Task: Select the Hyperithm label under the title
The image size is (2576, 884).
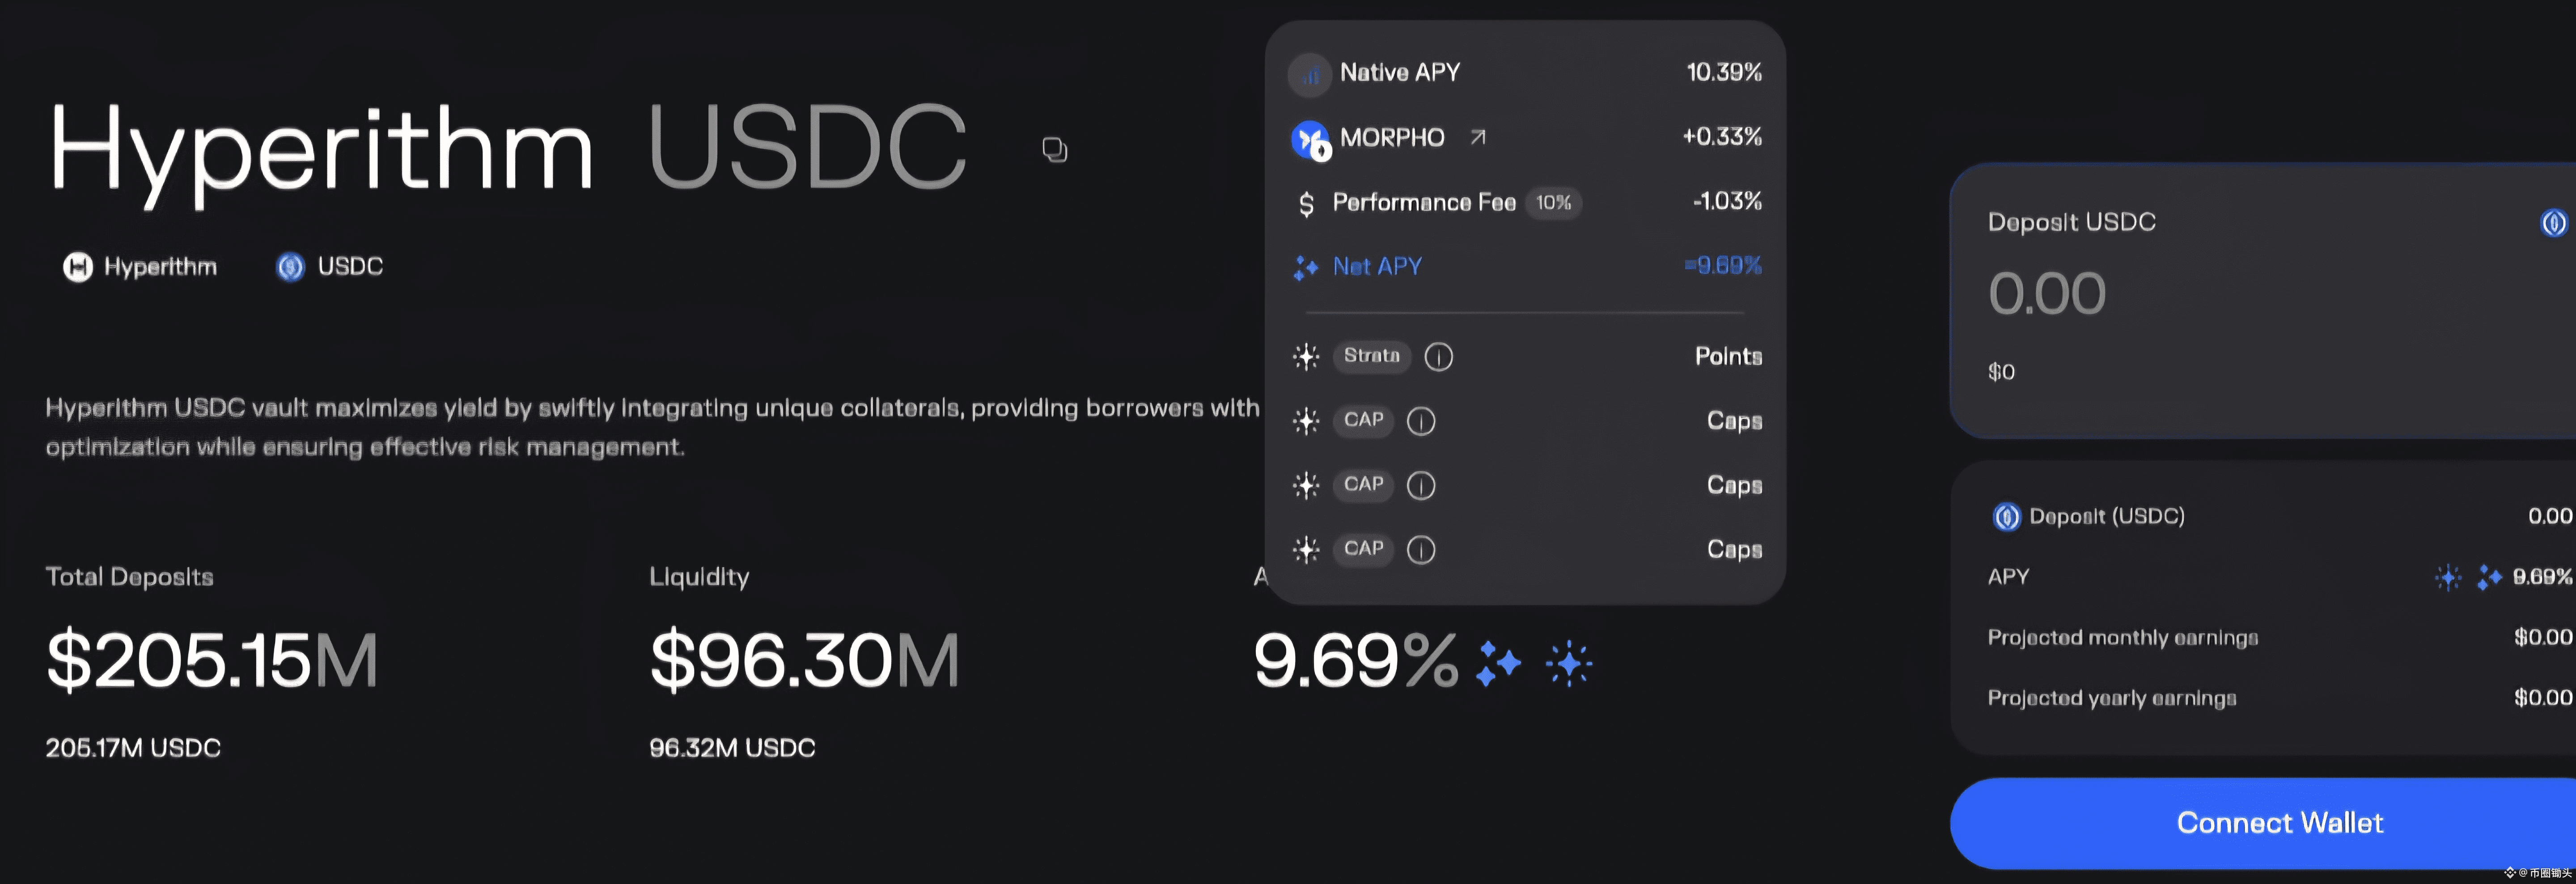Action: [x=160, y=267]
